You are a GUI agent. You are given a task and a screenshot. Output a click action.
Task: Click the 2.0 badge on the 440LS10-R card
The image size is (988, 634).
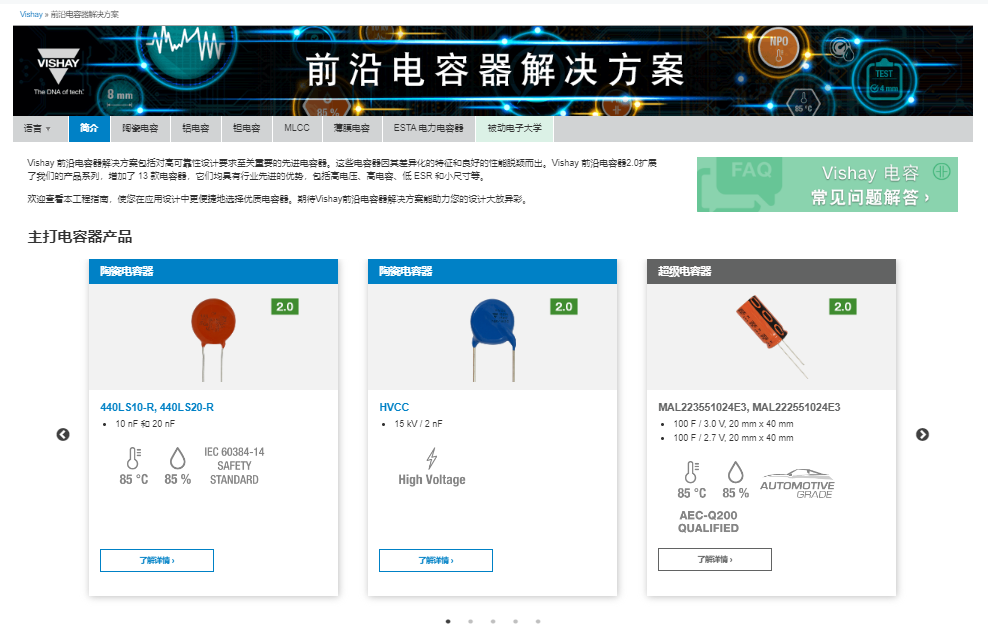[285, 306]
